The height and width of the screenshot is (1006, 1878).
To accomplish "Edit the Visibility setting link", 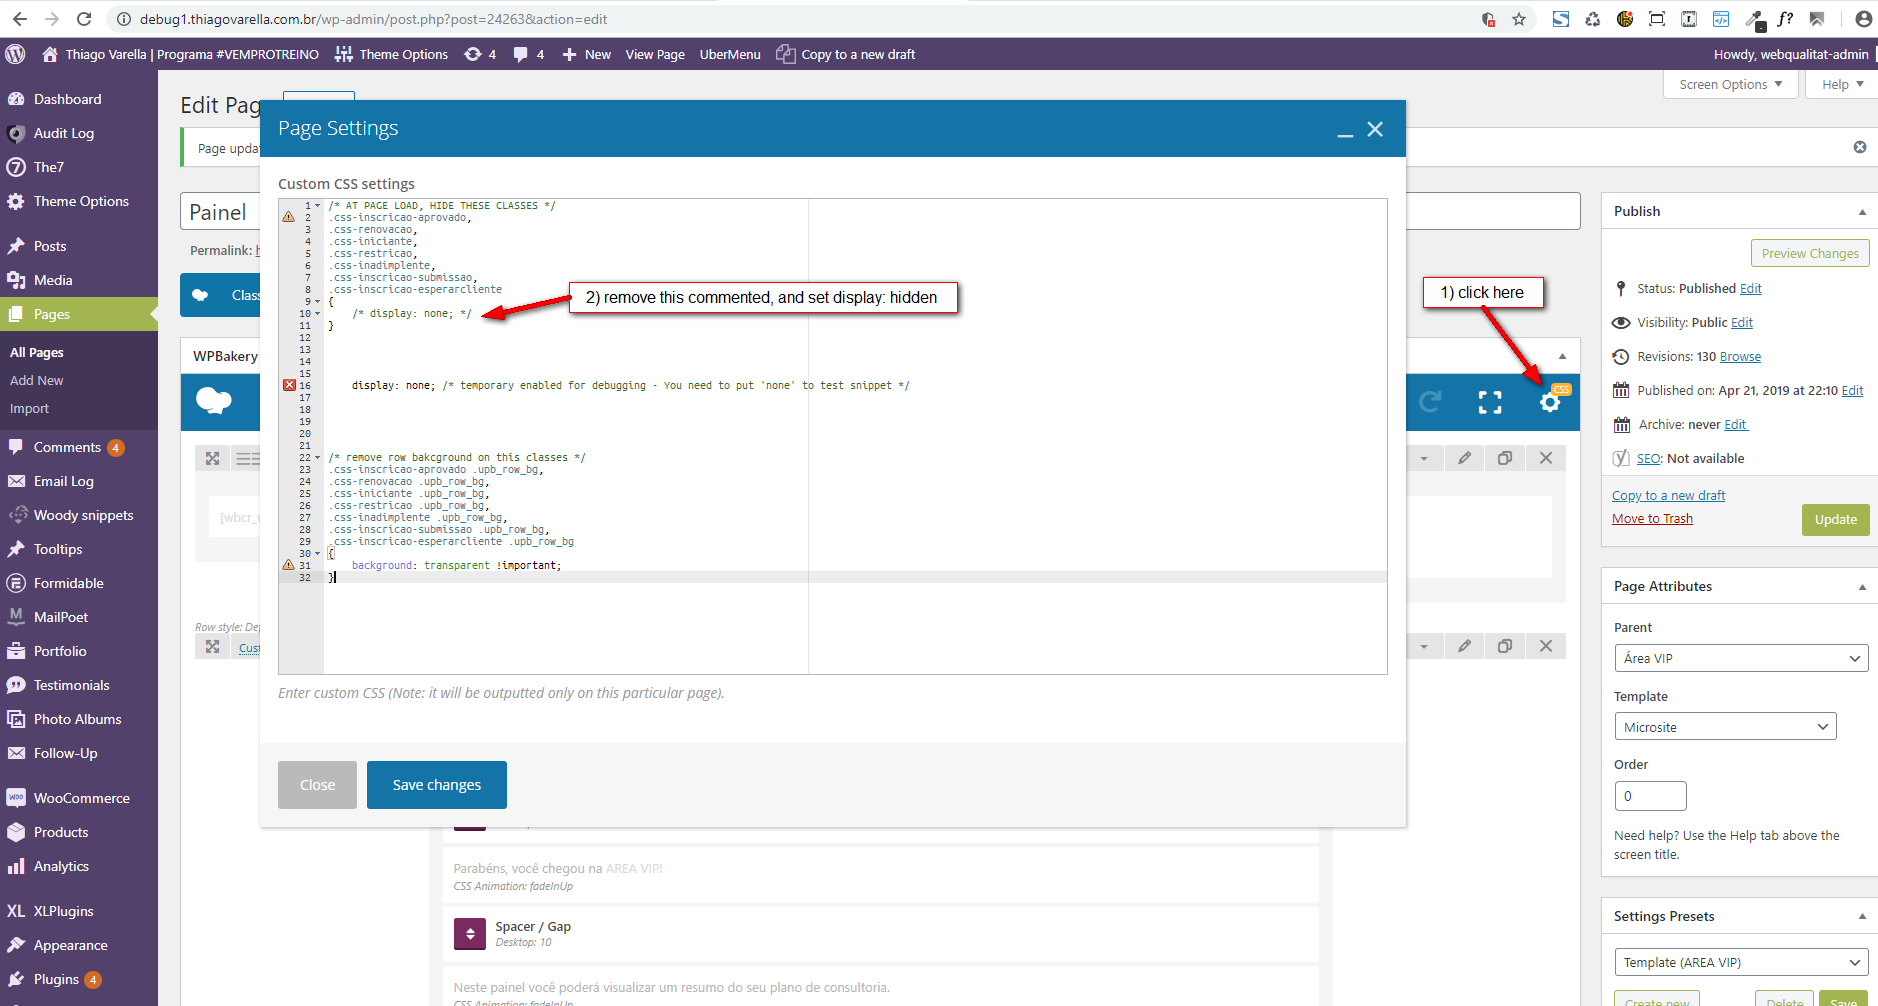I will point(1742,323).
